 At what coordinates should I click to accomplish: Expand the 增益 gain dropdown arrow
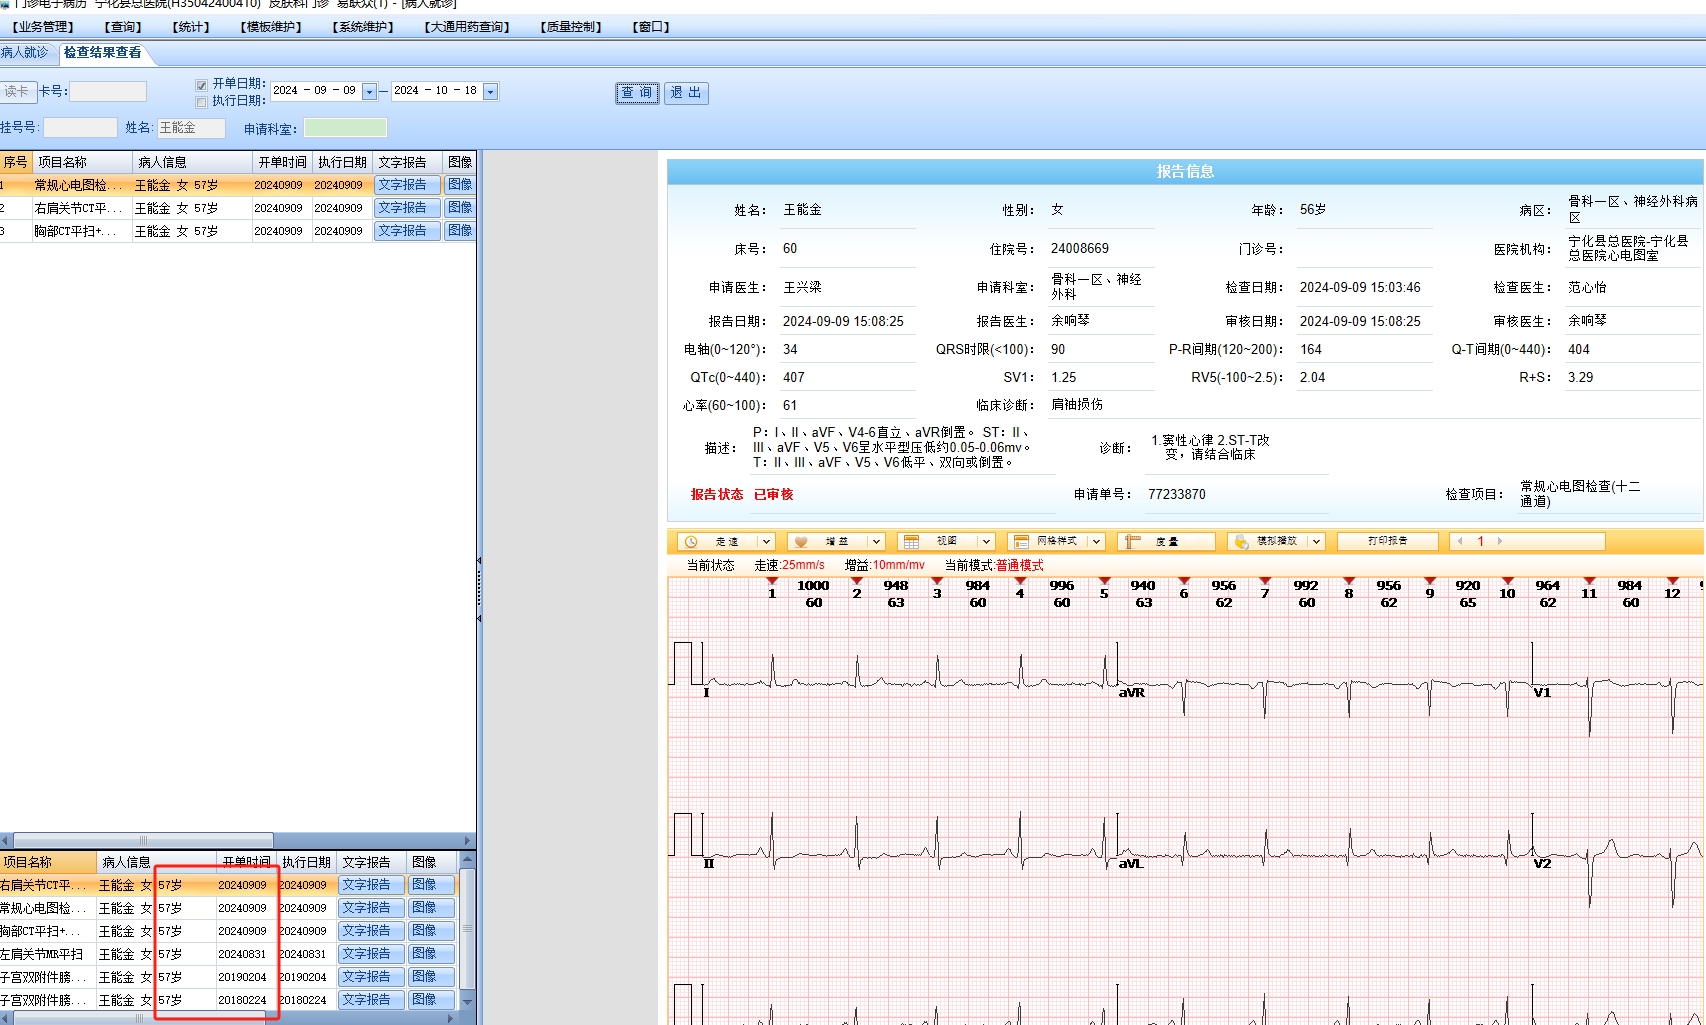click(x=876, y=542)
